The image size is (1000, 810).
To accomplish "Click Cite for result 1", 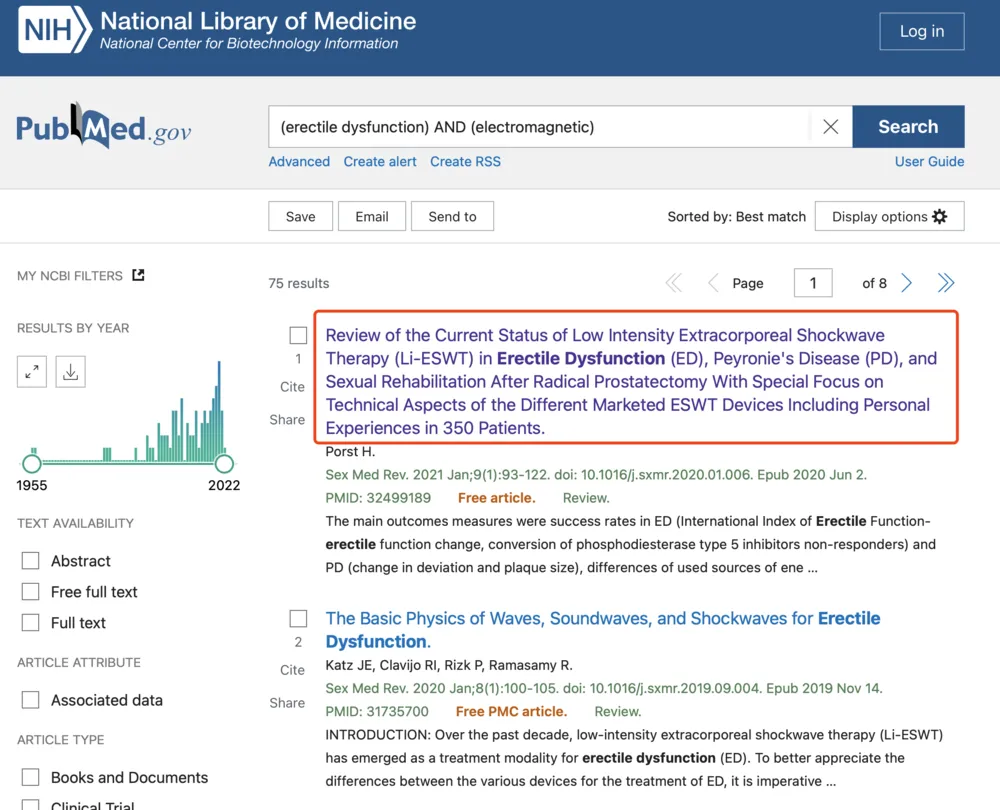I will pos(292,387).
